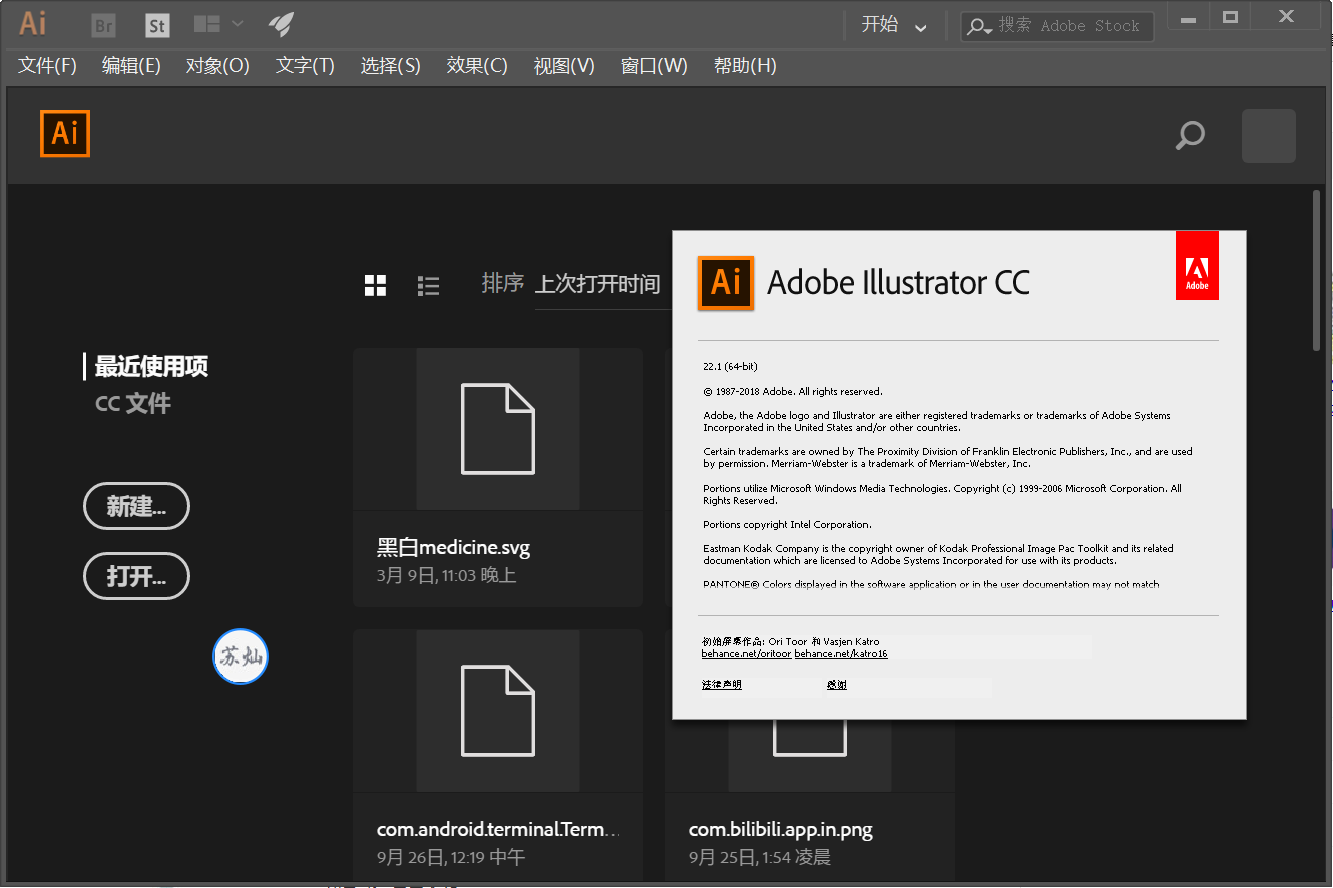
Task: Click the 打开... button
Action: (x=136, y=576)
